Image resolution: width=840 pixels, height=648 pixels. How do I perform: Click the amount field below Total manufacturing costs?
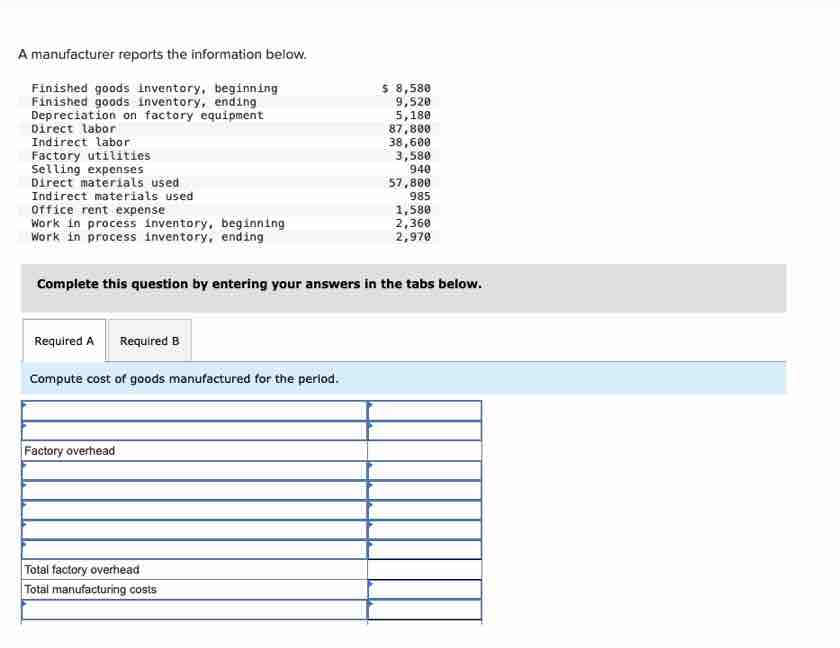coord(424,609)
